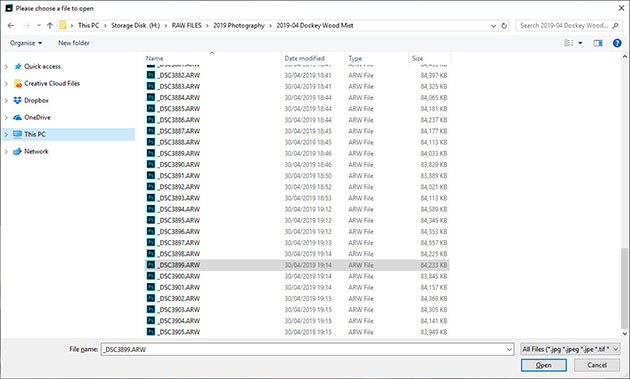This screenshot has height=379, width=630.
Task: Open the view options dropdown arrow
Action: [580, 43]
